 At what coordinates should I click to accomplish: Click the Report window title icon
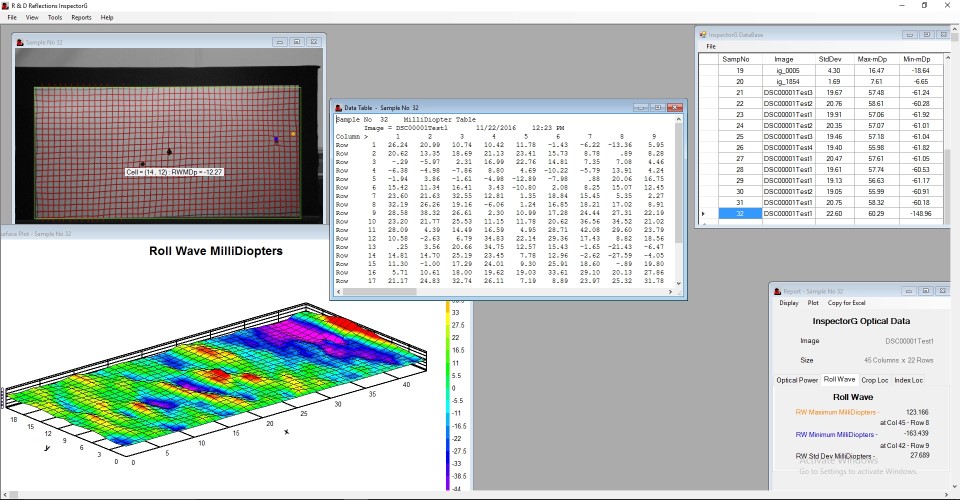pyautogui.click(x=776, y=289)
